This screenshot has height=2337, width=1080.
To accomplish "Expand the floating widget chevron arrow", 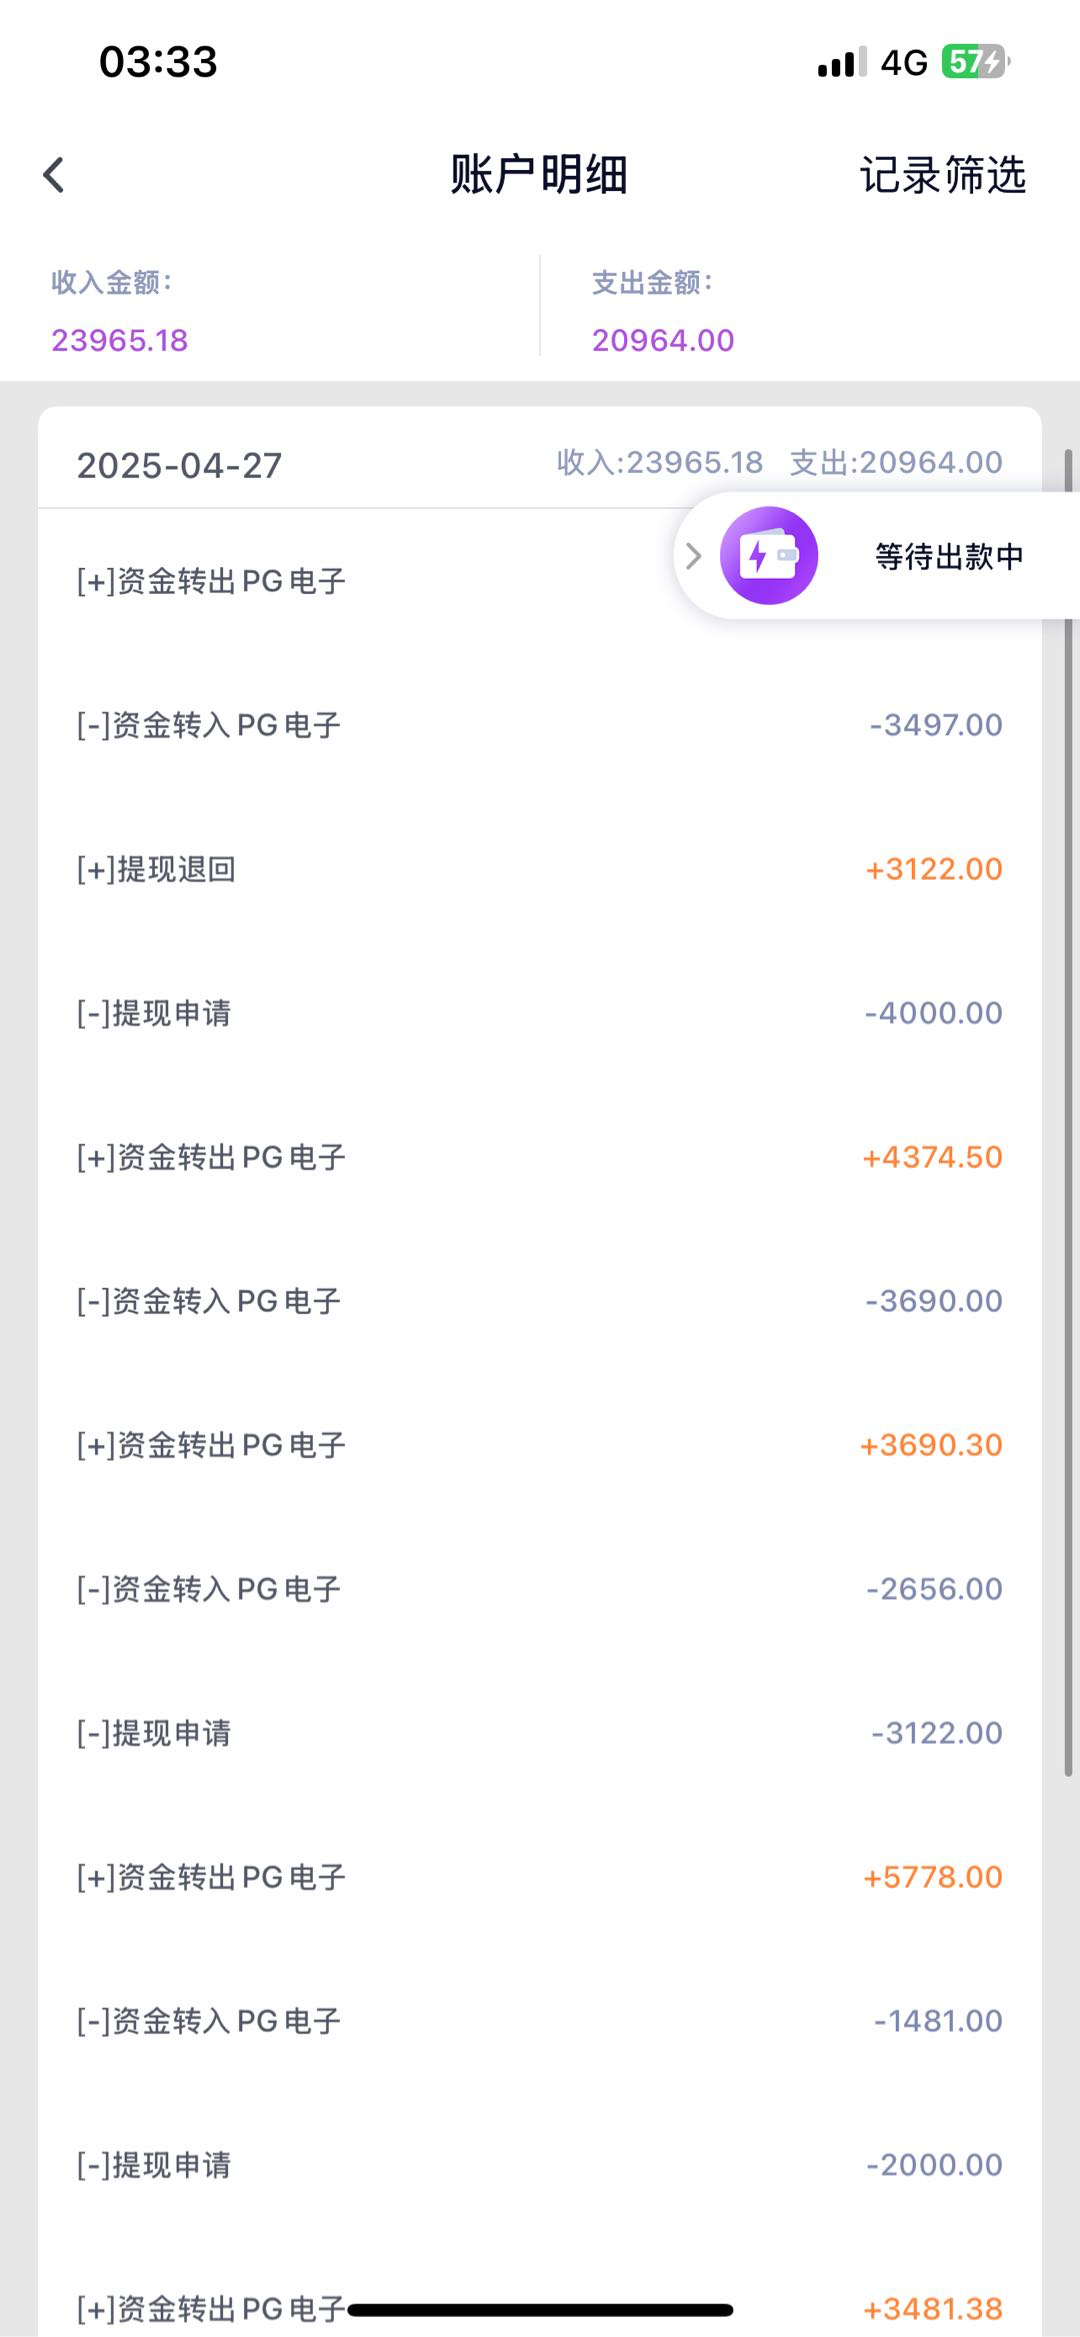I will pos(694,556).
